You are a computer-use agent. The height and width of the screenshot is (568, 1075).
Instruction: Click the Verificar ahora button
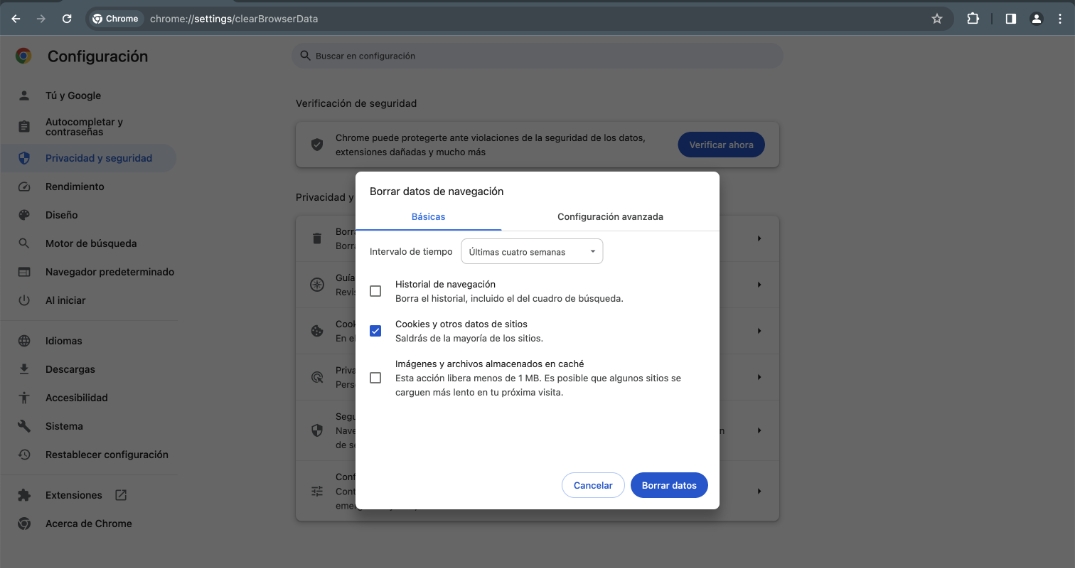(721, 145)
